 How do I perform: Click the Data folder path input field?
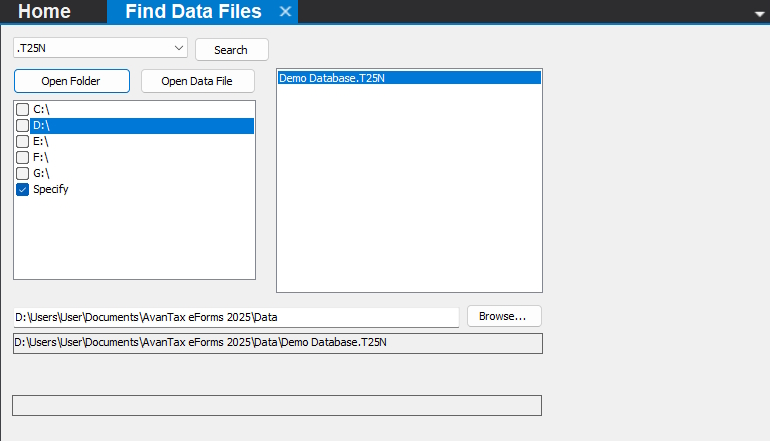(x=235, y=317)
